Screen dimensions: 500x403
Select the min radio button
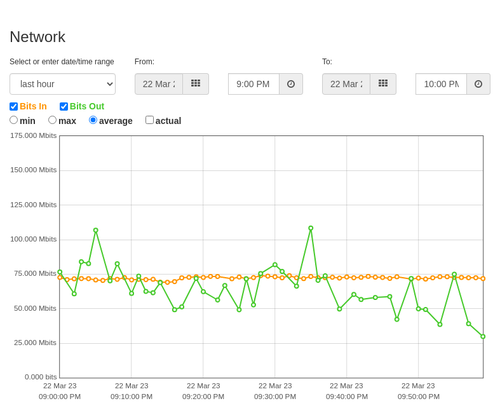tap(14, 120)
